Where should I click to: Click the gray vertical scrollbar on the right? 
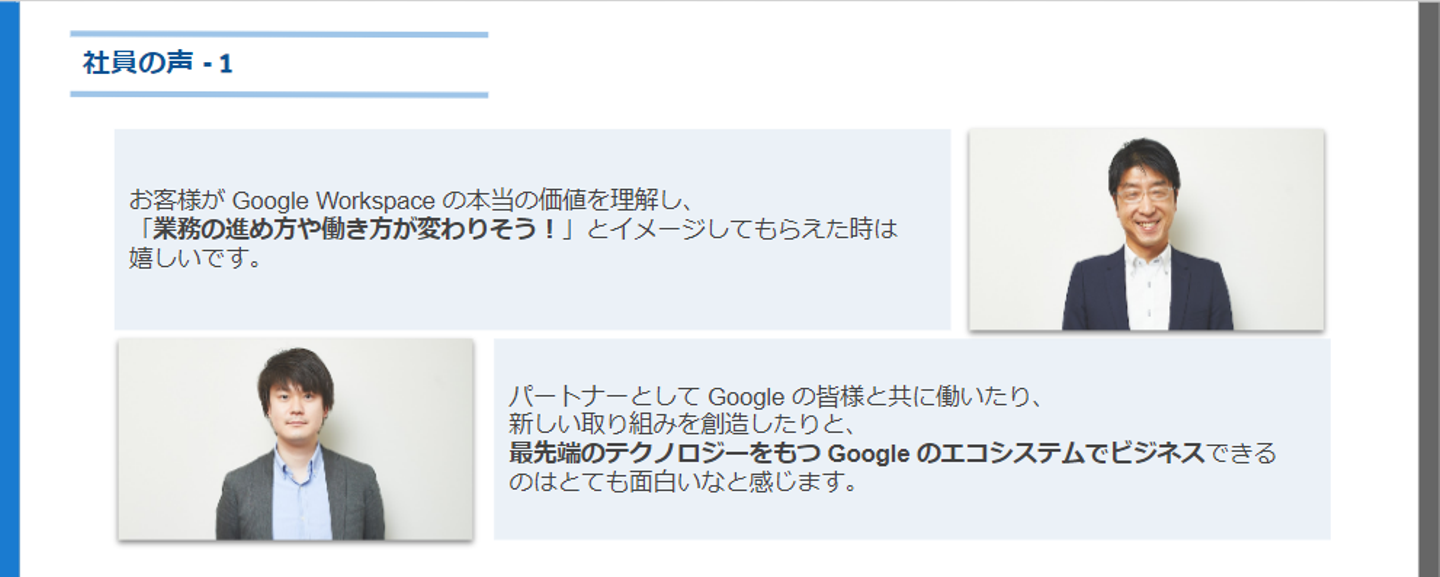[x=1428, y=288]
